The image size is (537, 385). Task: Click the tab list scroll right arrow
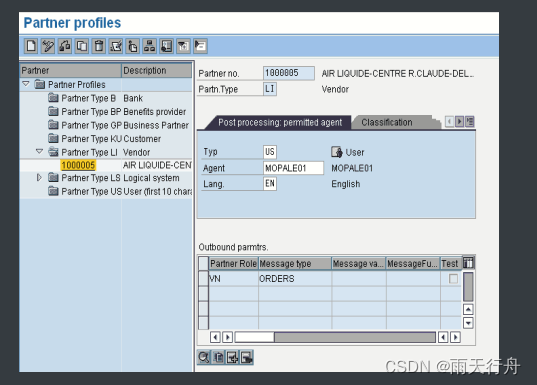point(459,121)
